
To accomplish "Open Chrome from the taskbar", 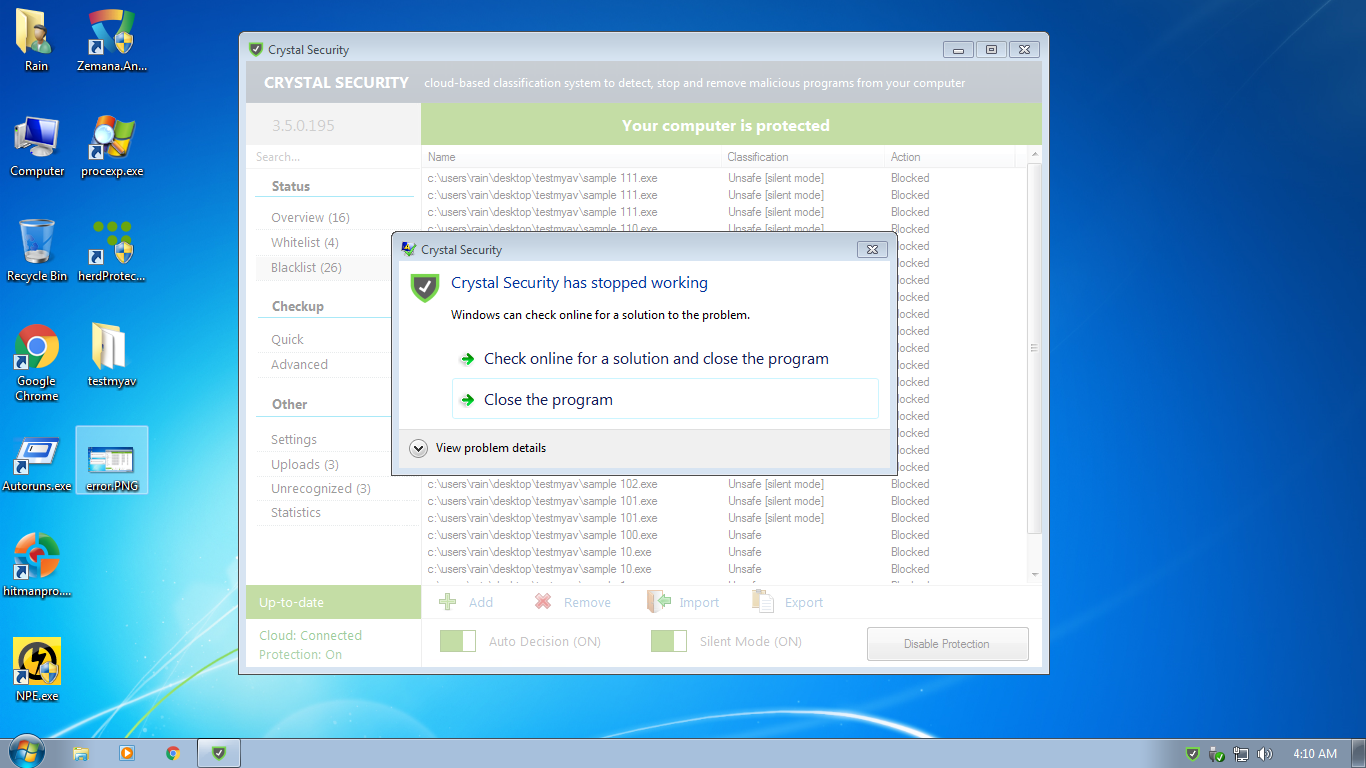I will point(173,753).
